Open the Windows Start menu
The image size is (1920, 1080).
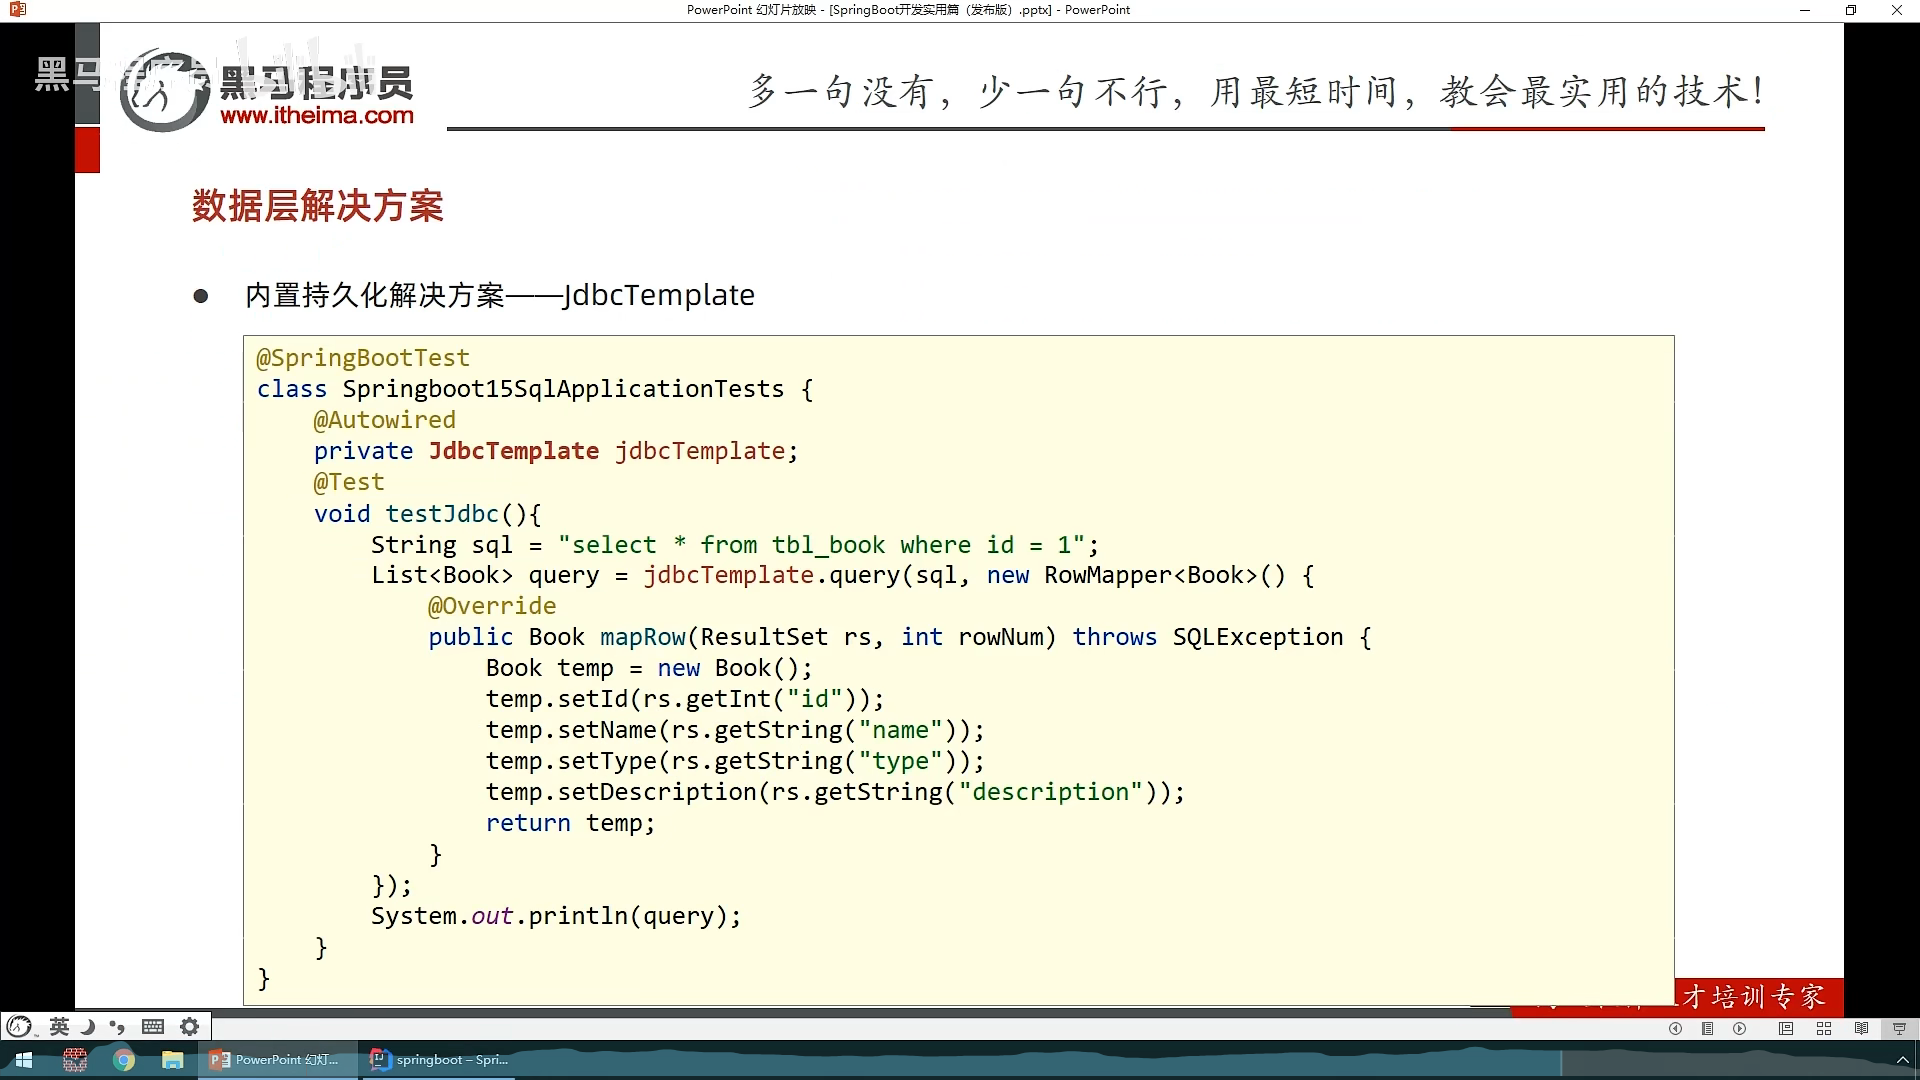(23, 1060)
